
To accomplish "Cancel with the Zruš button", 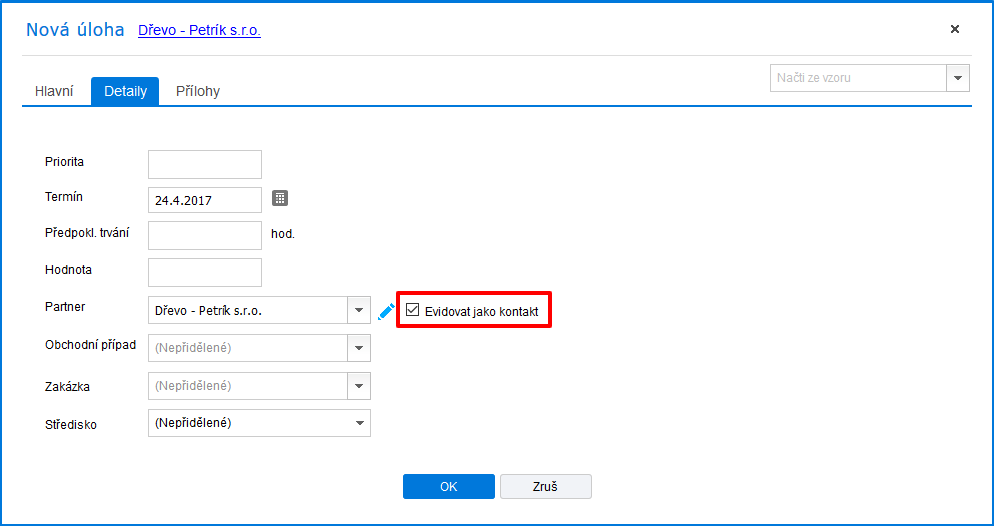I will (x=546, y=487).
